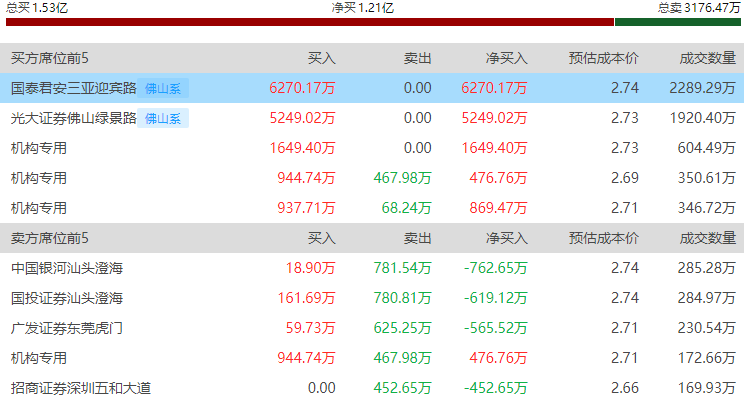Click the 卖方席位前5 section header
The width and height of the screenshot is (744, 397).
pyautogui.click(x=49, y=238)
